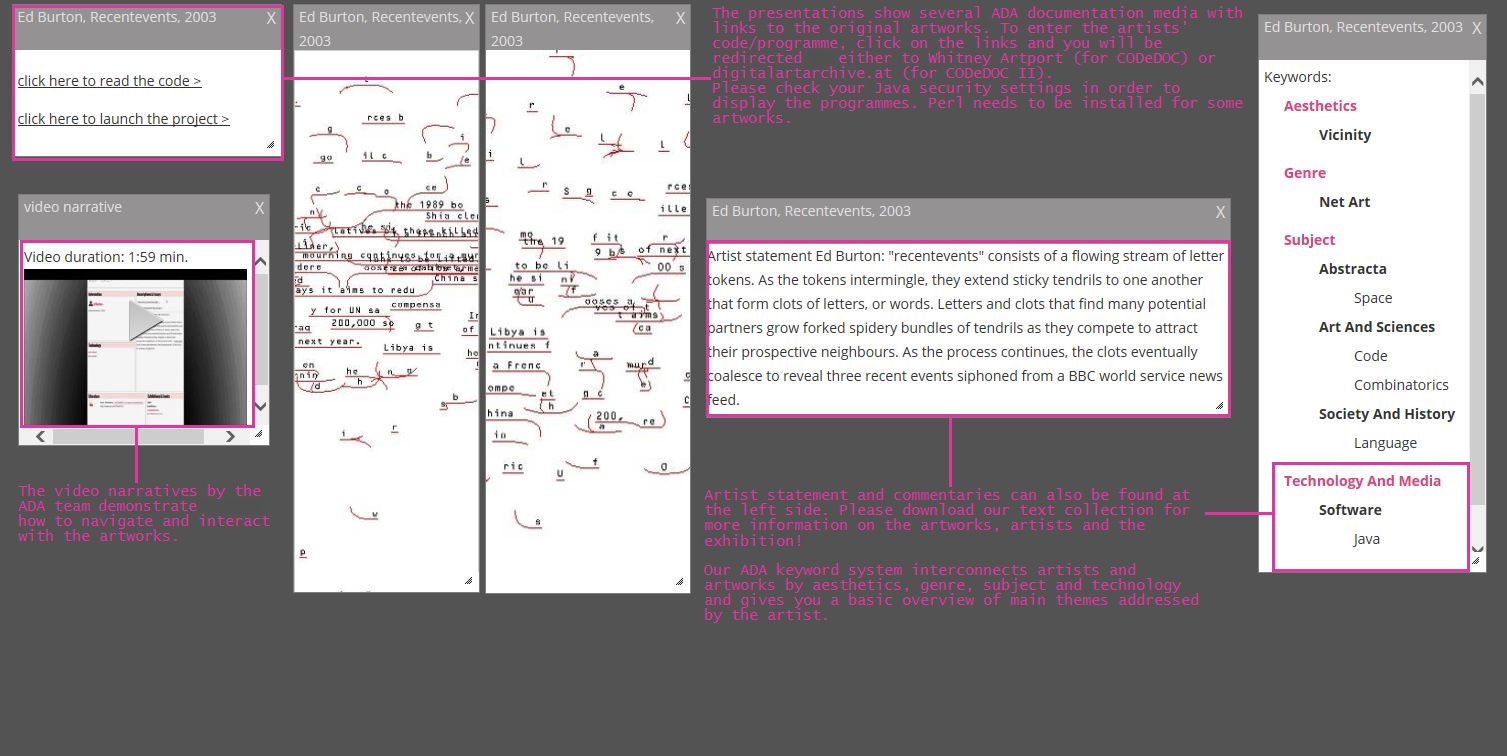
Task: Open the launch the project link
Action: click(123, 119)
